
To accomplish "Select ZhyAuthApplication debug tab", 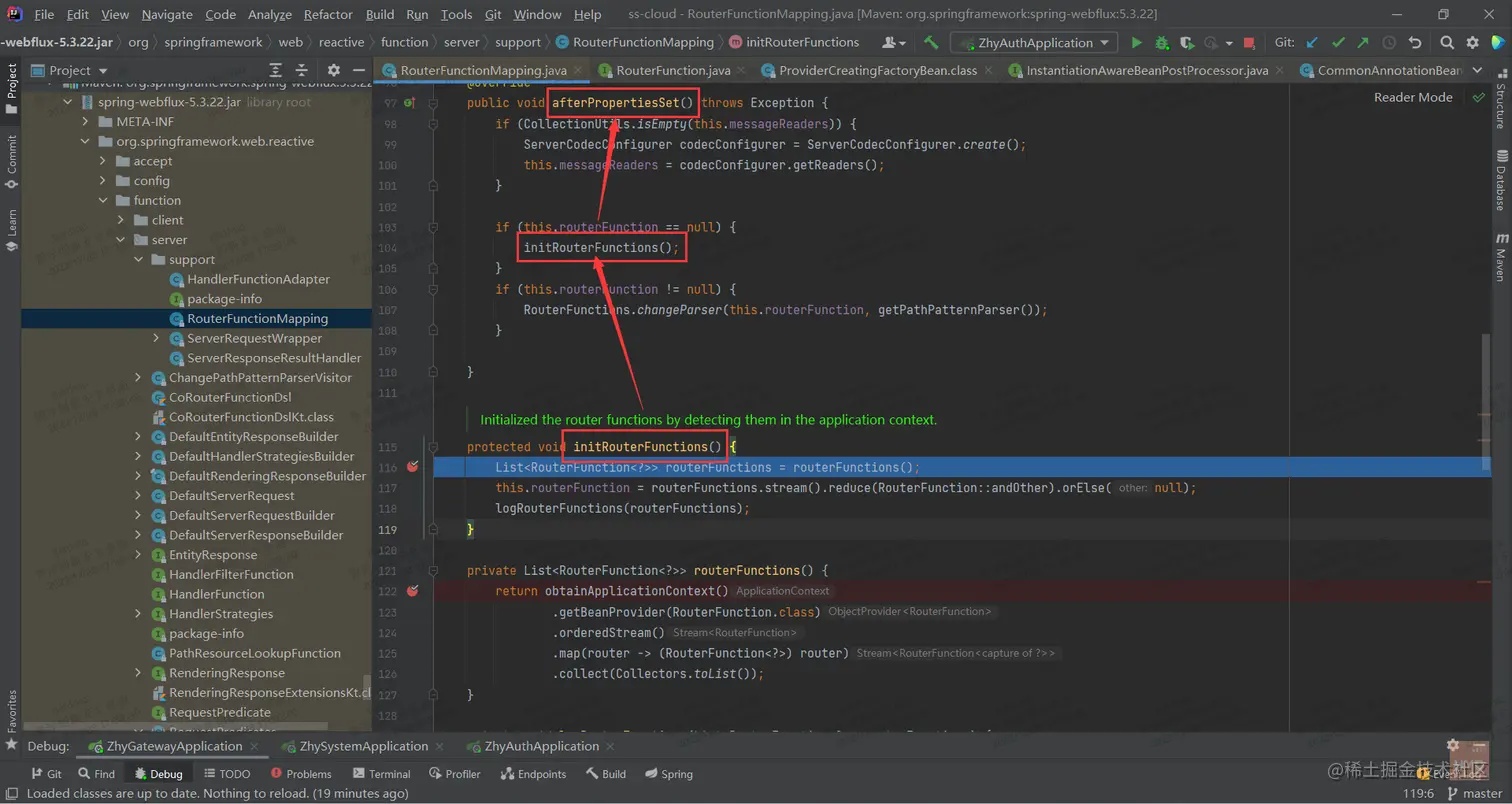I will tap(541, 746).
